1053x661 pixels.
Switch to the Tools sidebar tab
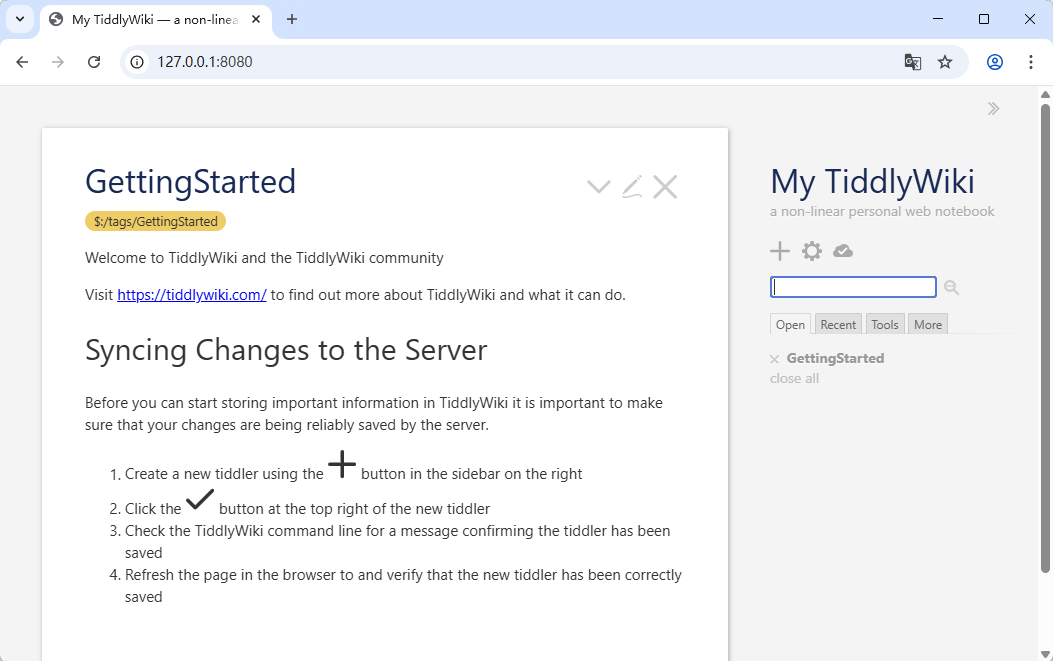point(885,324)
